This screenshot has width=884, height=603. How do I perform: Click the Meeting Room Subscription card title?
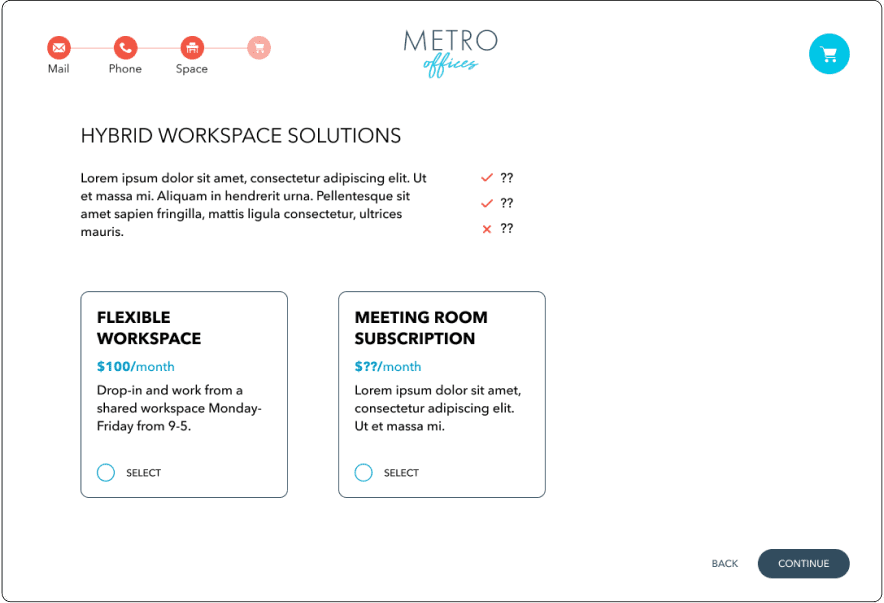[x=421, y=328]
